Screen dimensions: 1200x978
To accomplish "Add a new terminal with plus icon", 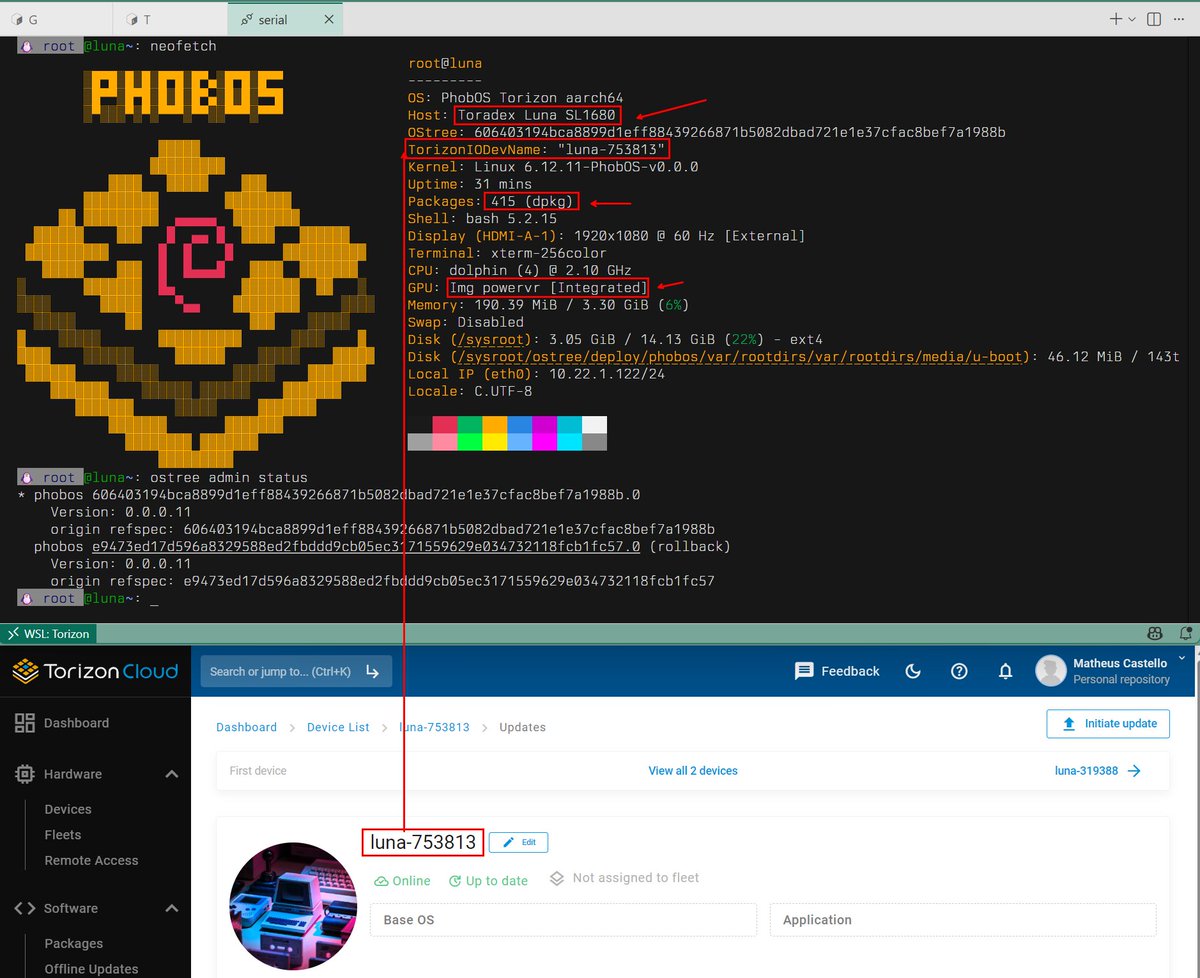I will pos(1117,19).
